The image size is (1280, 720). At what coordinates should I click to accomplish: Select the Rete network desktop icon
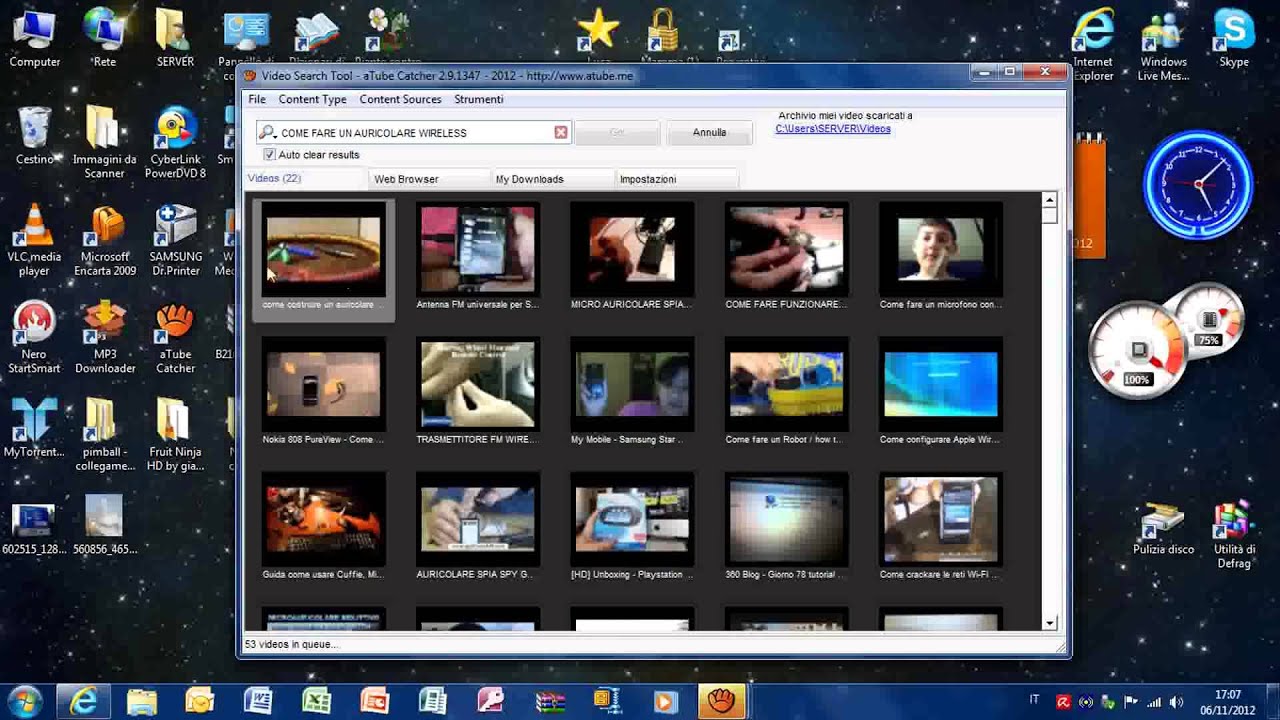click(104, 38)
